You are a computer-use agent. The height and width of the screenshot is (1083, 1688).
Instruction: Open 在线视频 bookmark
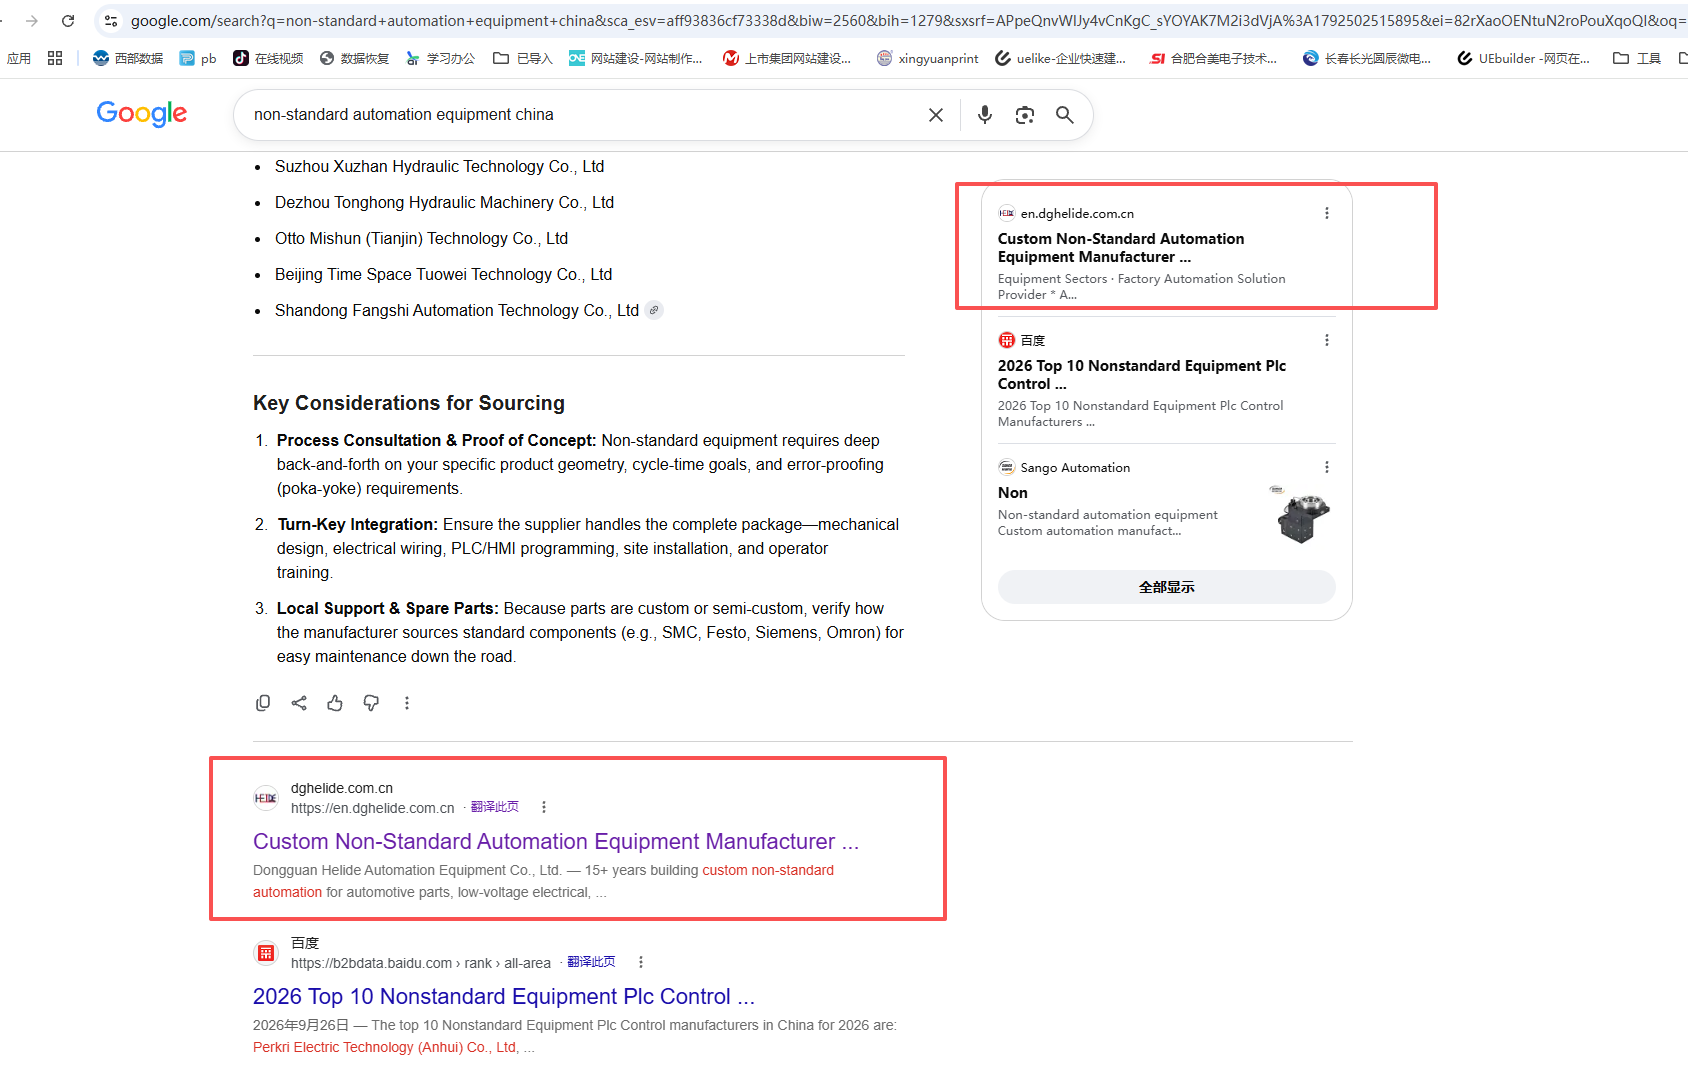click(268, 58)
